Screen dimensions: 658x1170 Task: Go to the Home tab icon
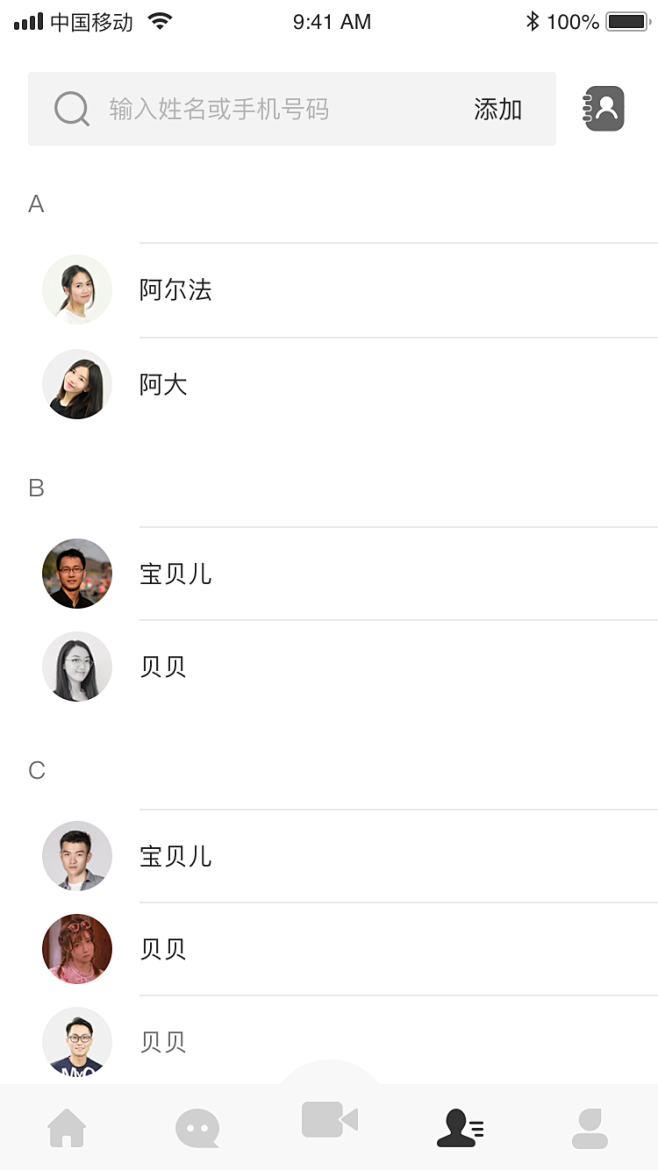point(67,1127)
